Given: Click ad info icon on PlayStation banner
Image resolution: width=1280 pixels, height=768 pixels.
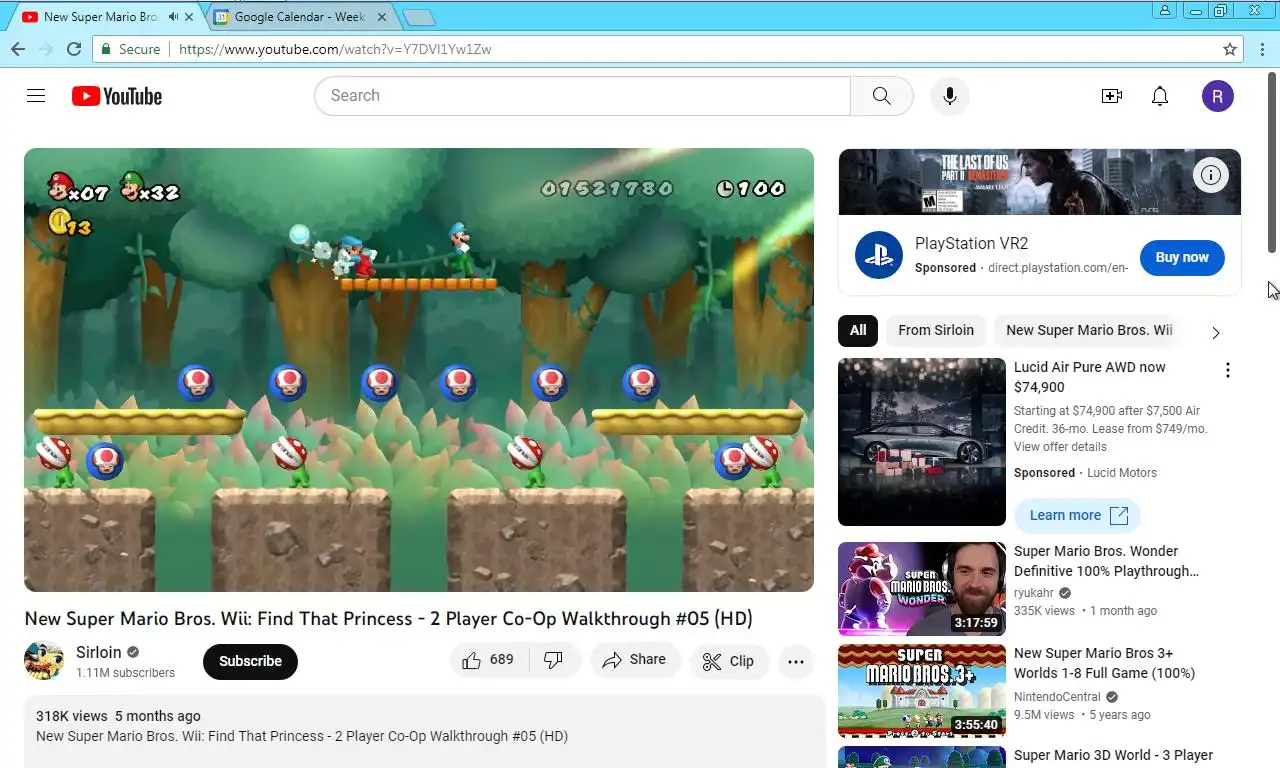Looking at the screenshot, I should (x=1211, y=176).
